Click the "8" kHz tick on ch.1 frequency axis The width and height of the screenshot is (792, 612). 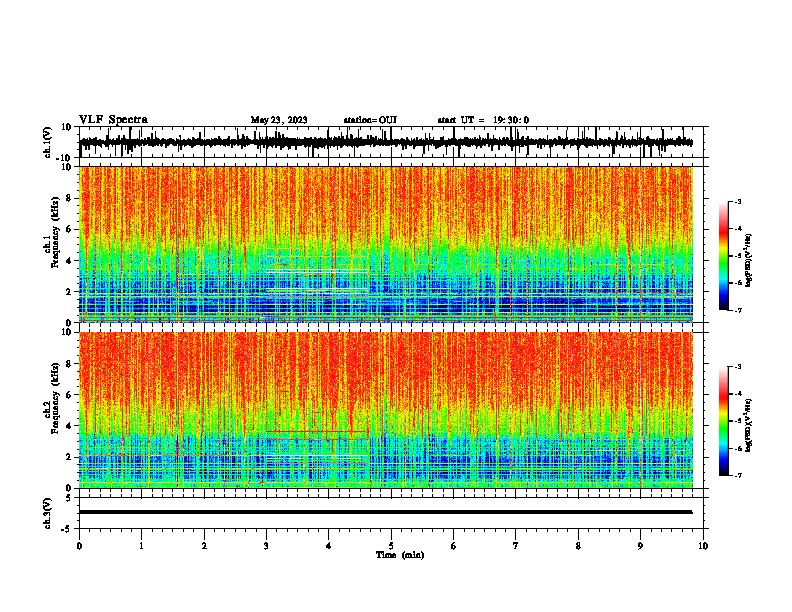(x=70, y=198)
